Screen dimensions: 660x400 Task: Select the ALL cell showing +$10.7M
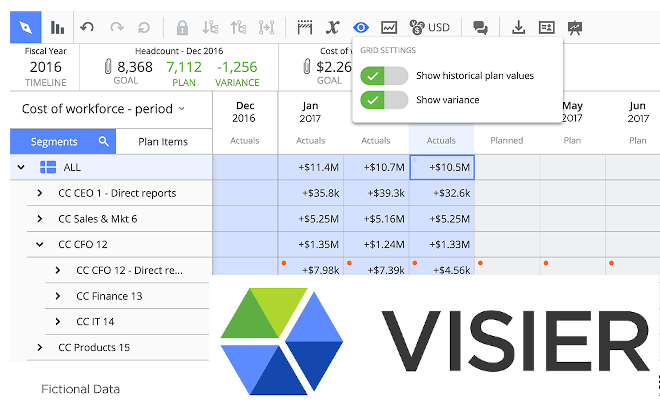pyautogui.click(x=376, y=168)
